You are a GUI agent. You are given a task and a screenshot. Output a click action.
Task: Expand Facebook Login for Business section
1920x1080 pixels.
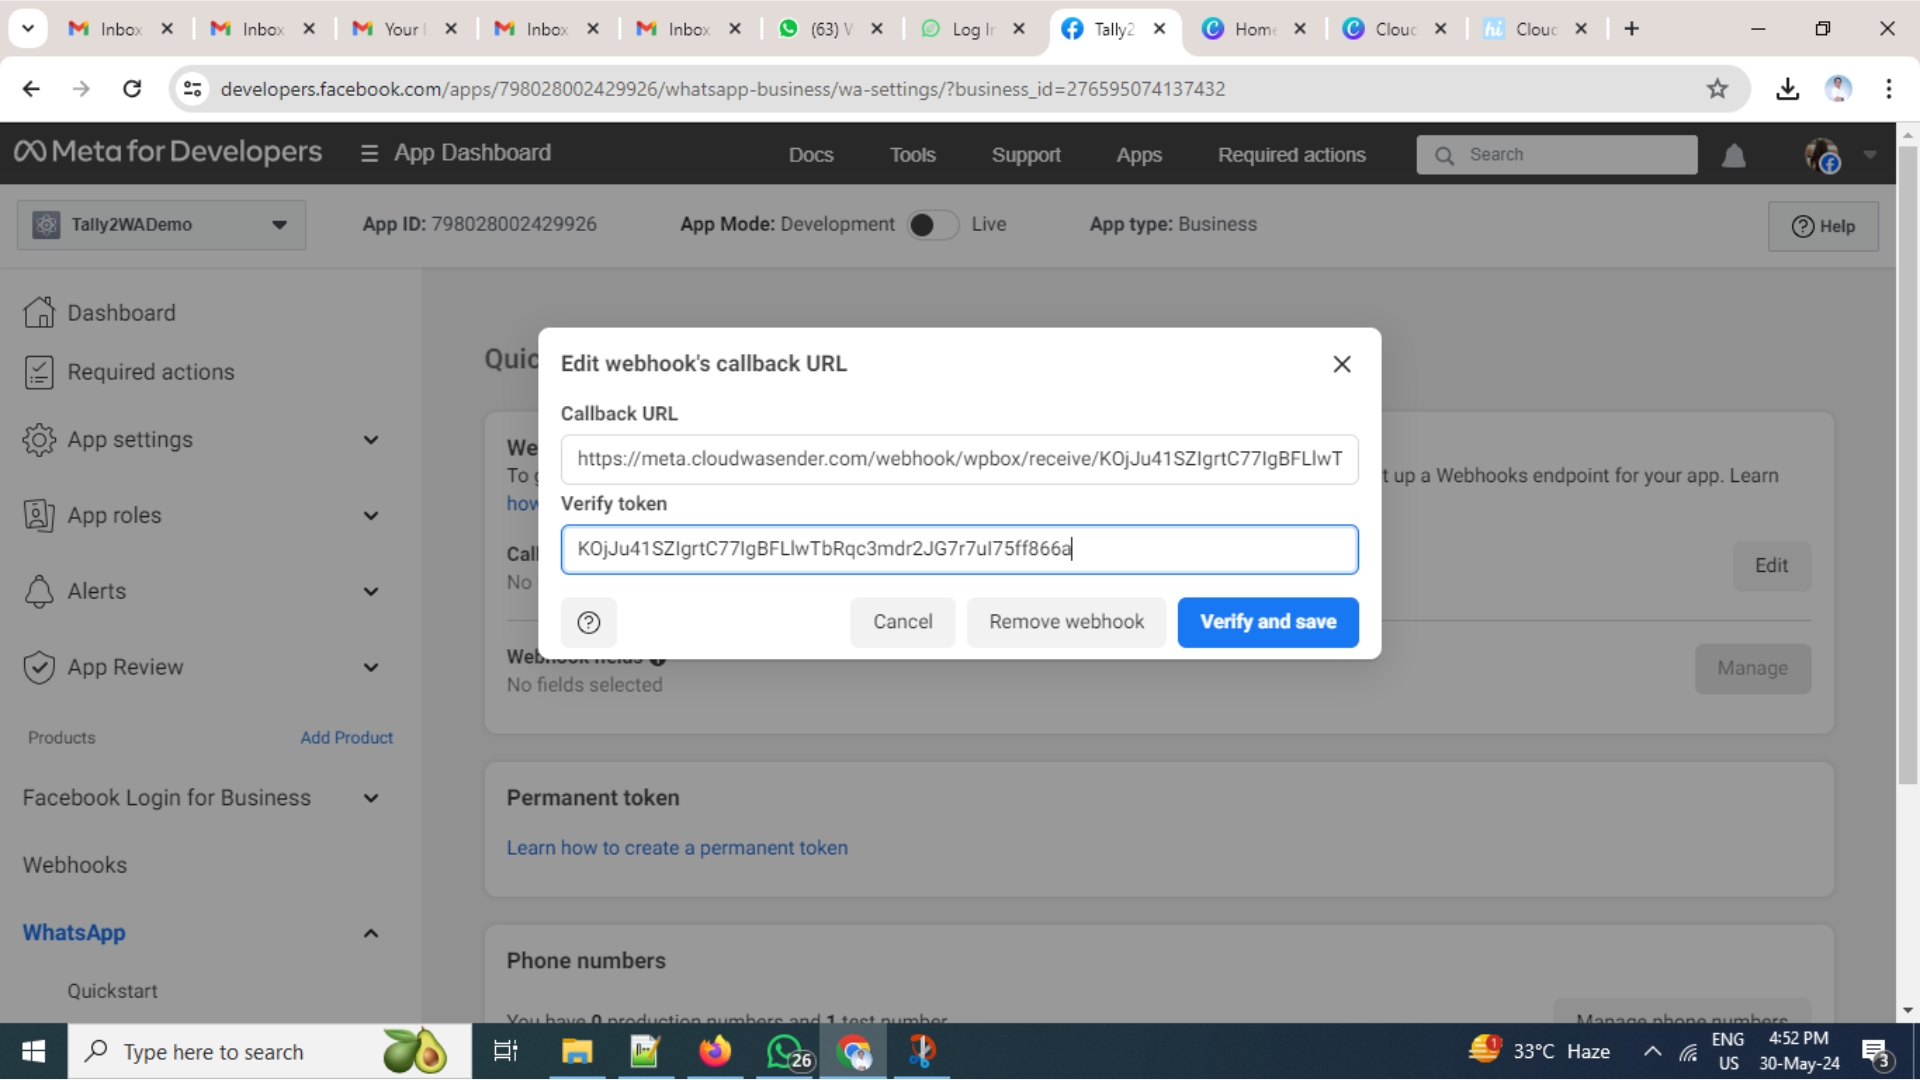[x=371, y=798]
